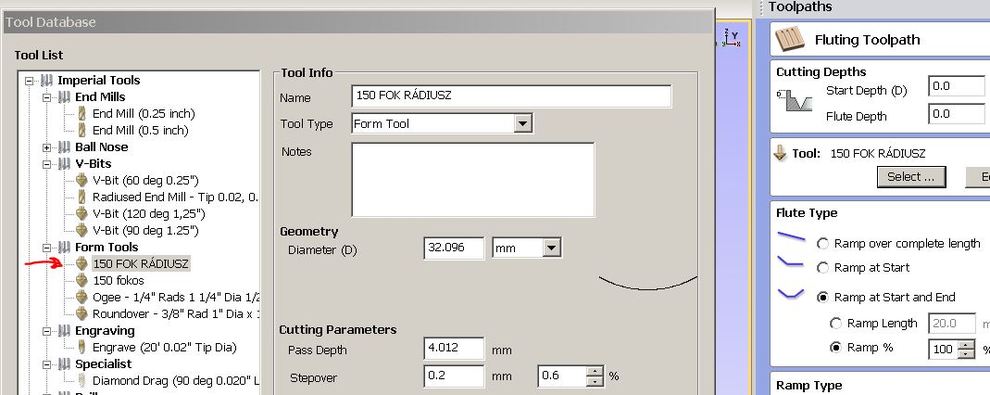Click the Pass Depth input field
Viewport: 990px width, 395px height.
(454, 349)
